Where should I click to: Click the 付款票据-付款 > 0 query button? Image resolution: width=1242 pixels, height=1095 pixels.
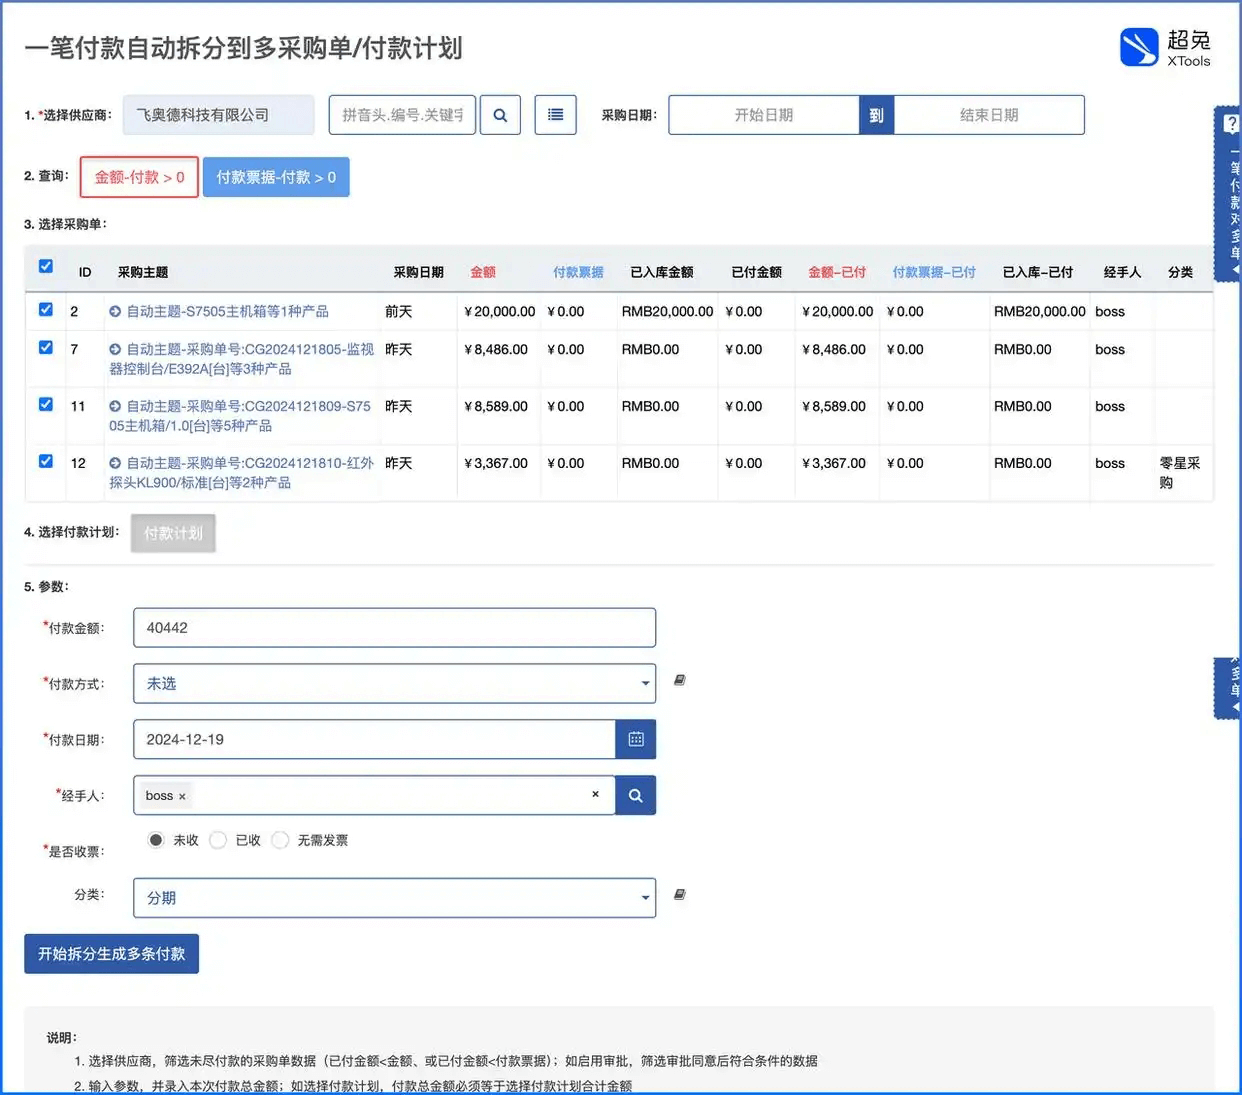coord(276,177)
